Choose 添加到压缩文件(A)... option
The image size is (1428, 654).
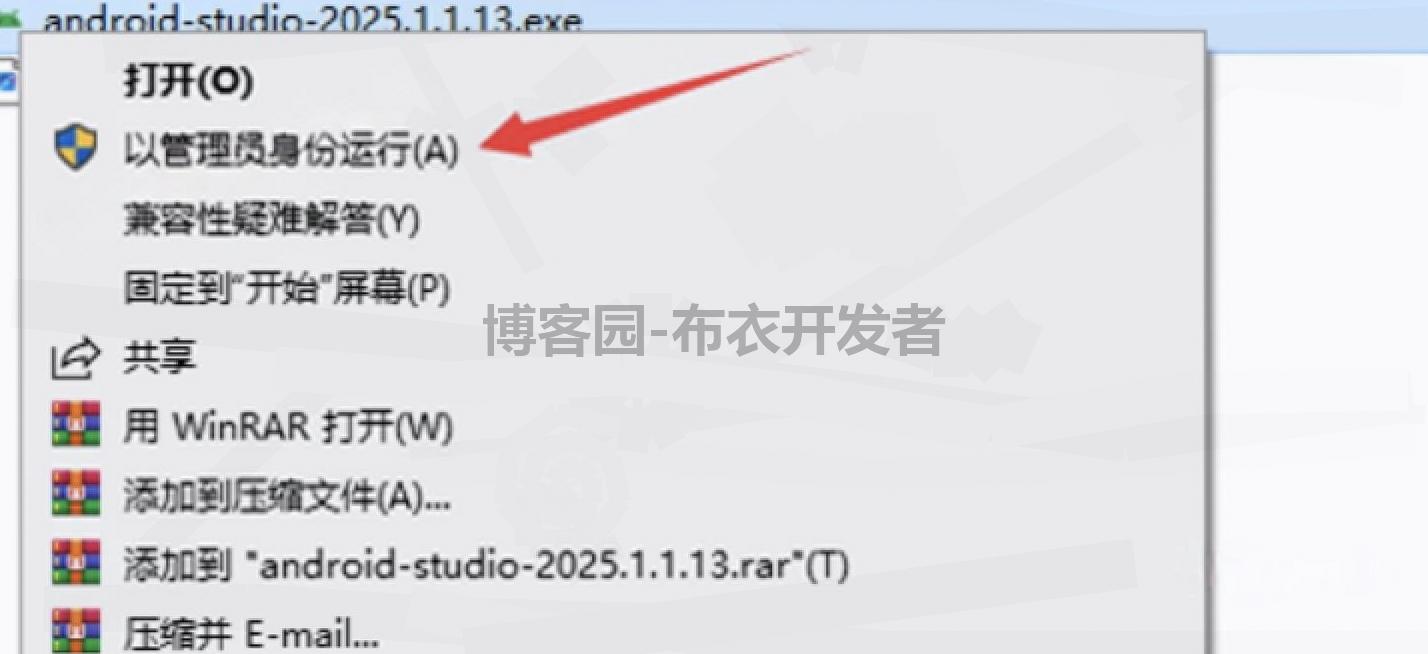coord(287,495)
